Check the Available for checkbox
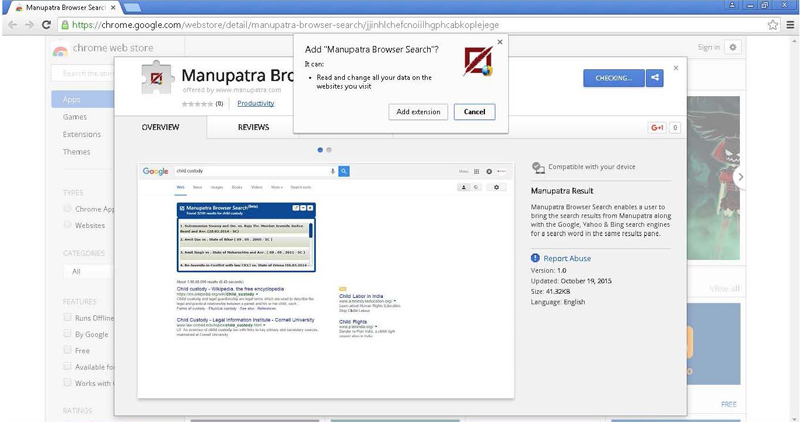 point(67,366)
